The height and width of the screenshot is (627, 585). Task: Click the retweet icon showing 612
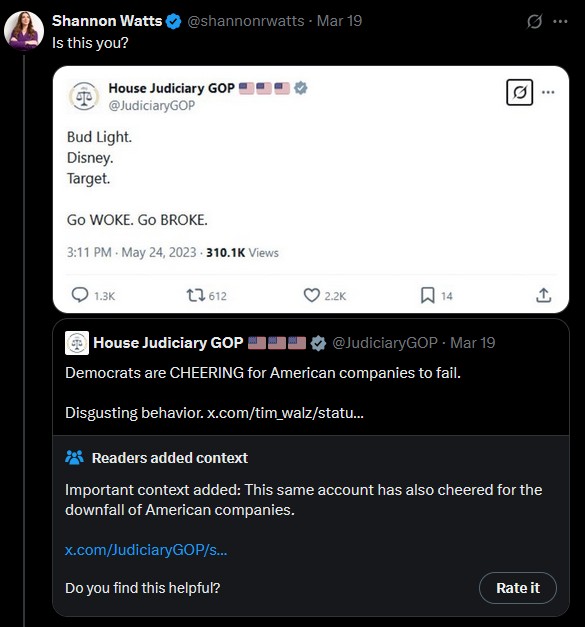click(x=196, y=296)
